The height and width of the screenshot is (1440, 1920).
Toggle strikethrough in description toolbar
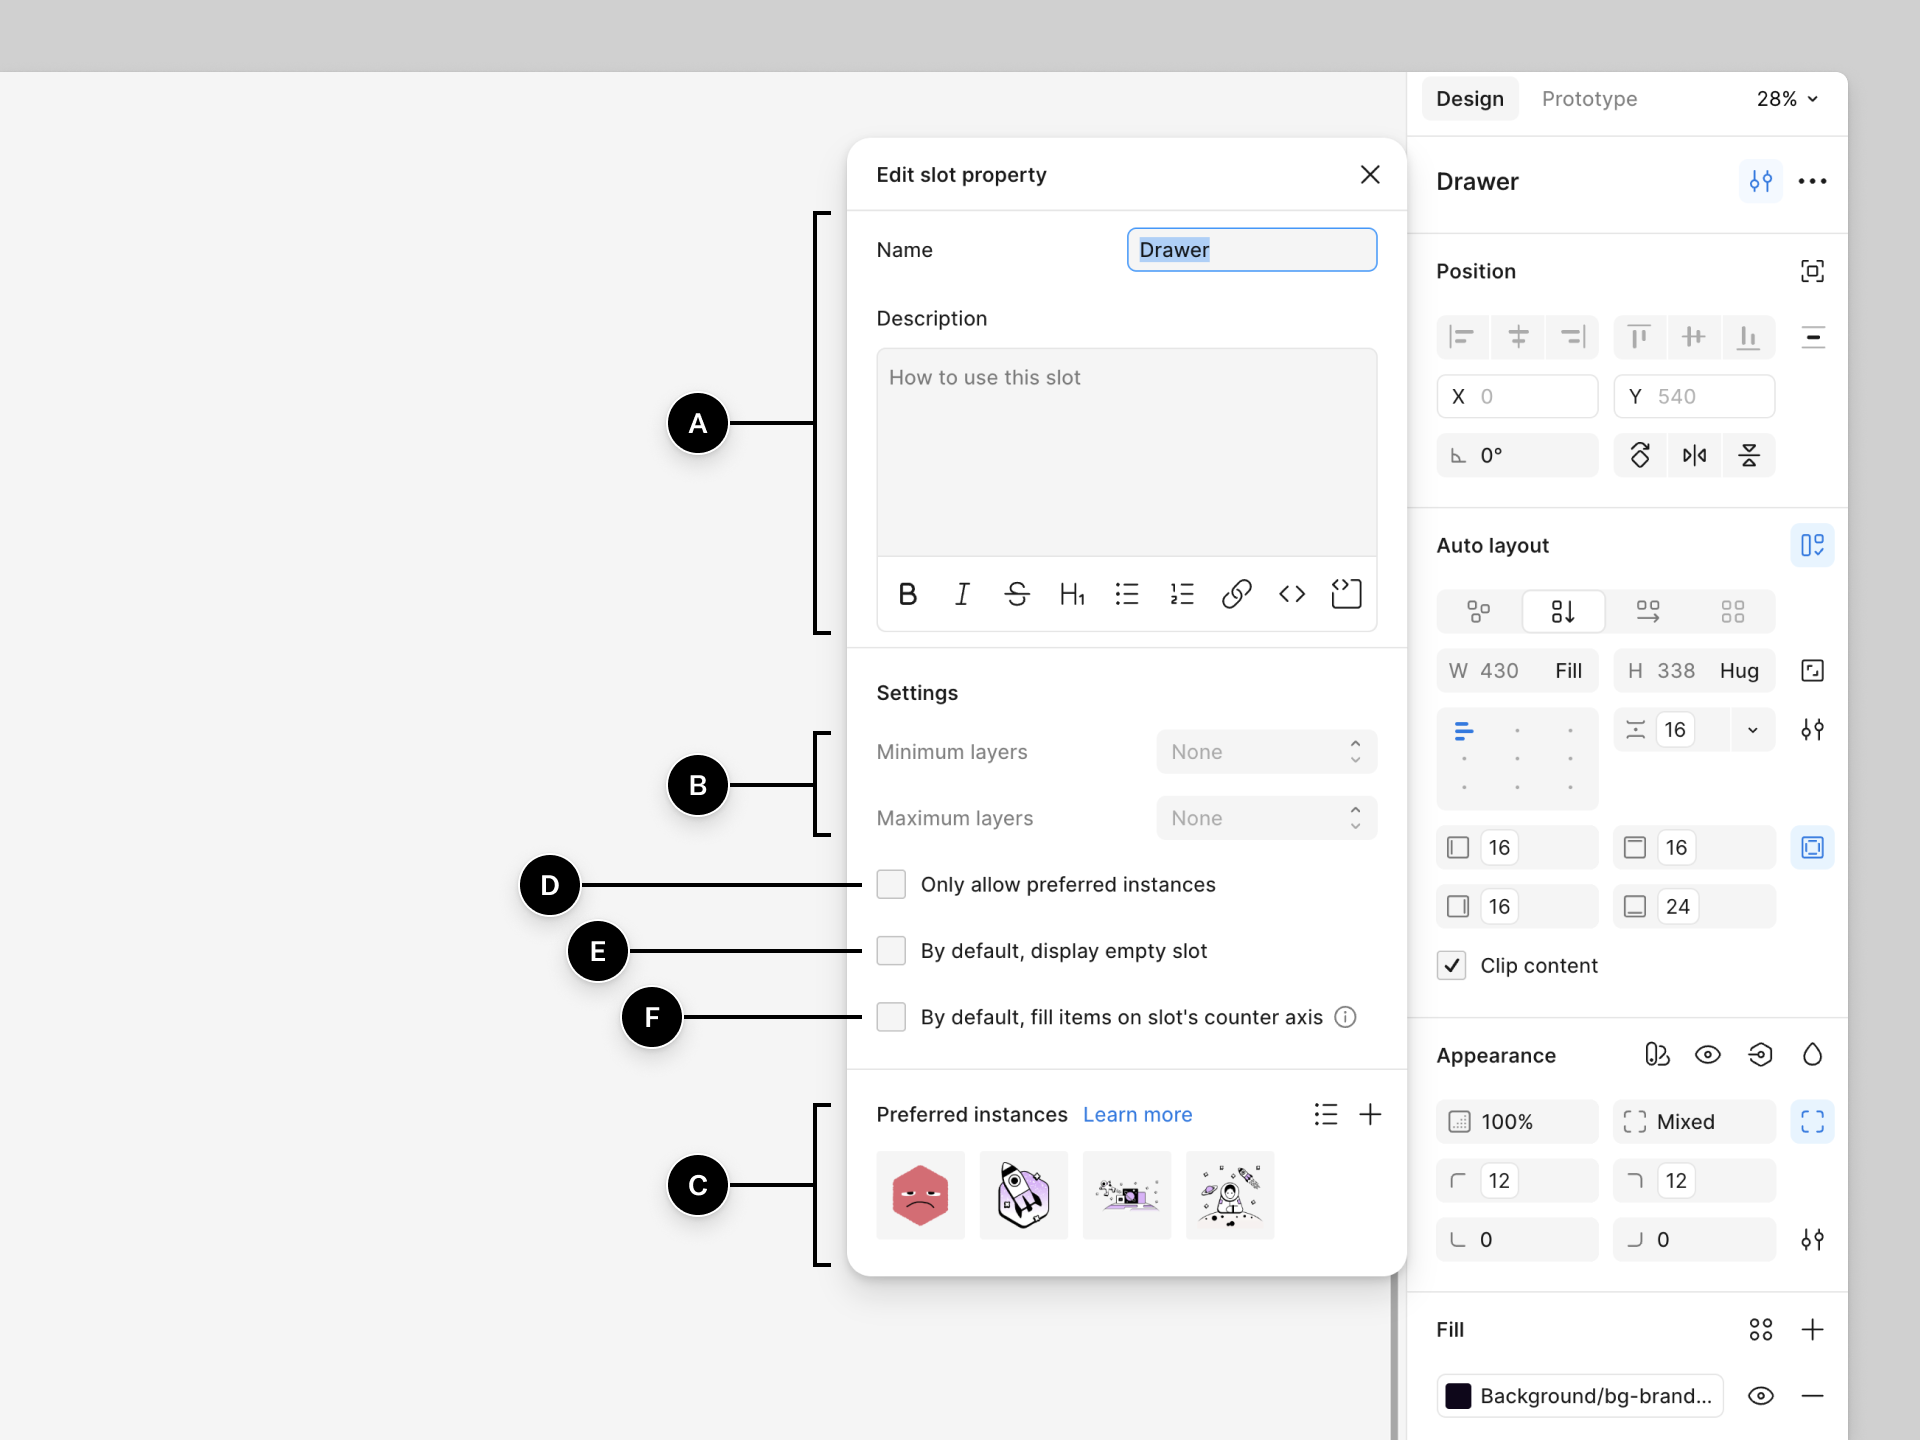(x=1017, y=594)
